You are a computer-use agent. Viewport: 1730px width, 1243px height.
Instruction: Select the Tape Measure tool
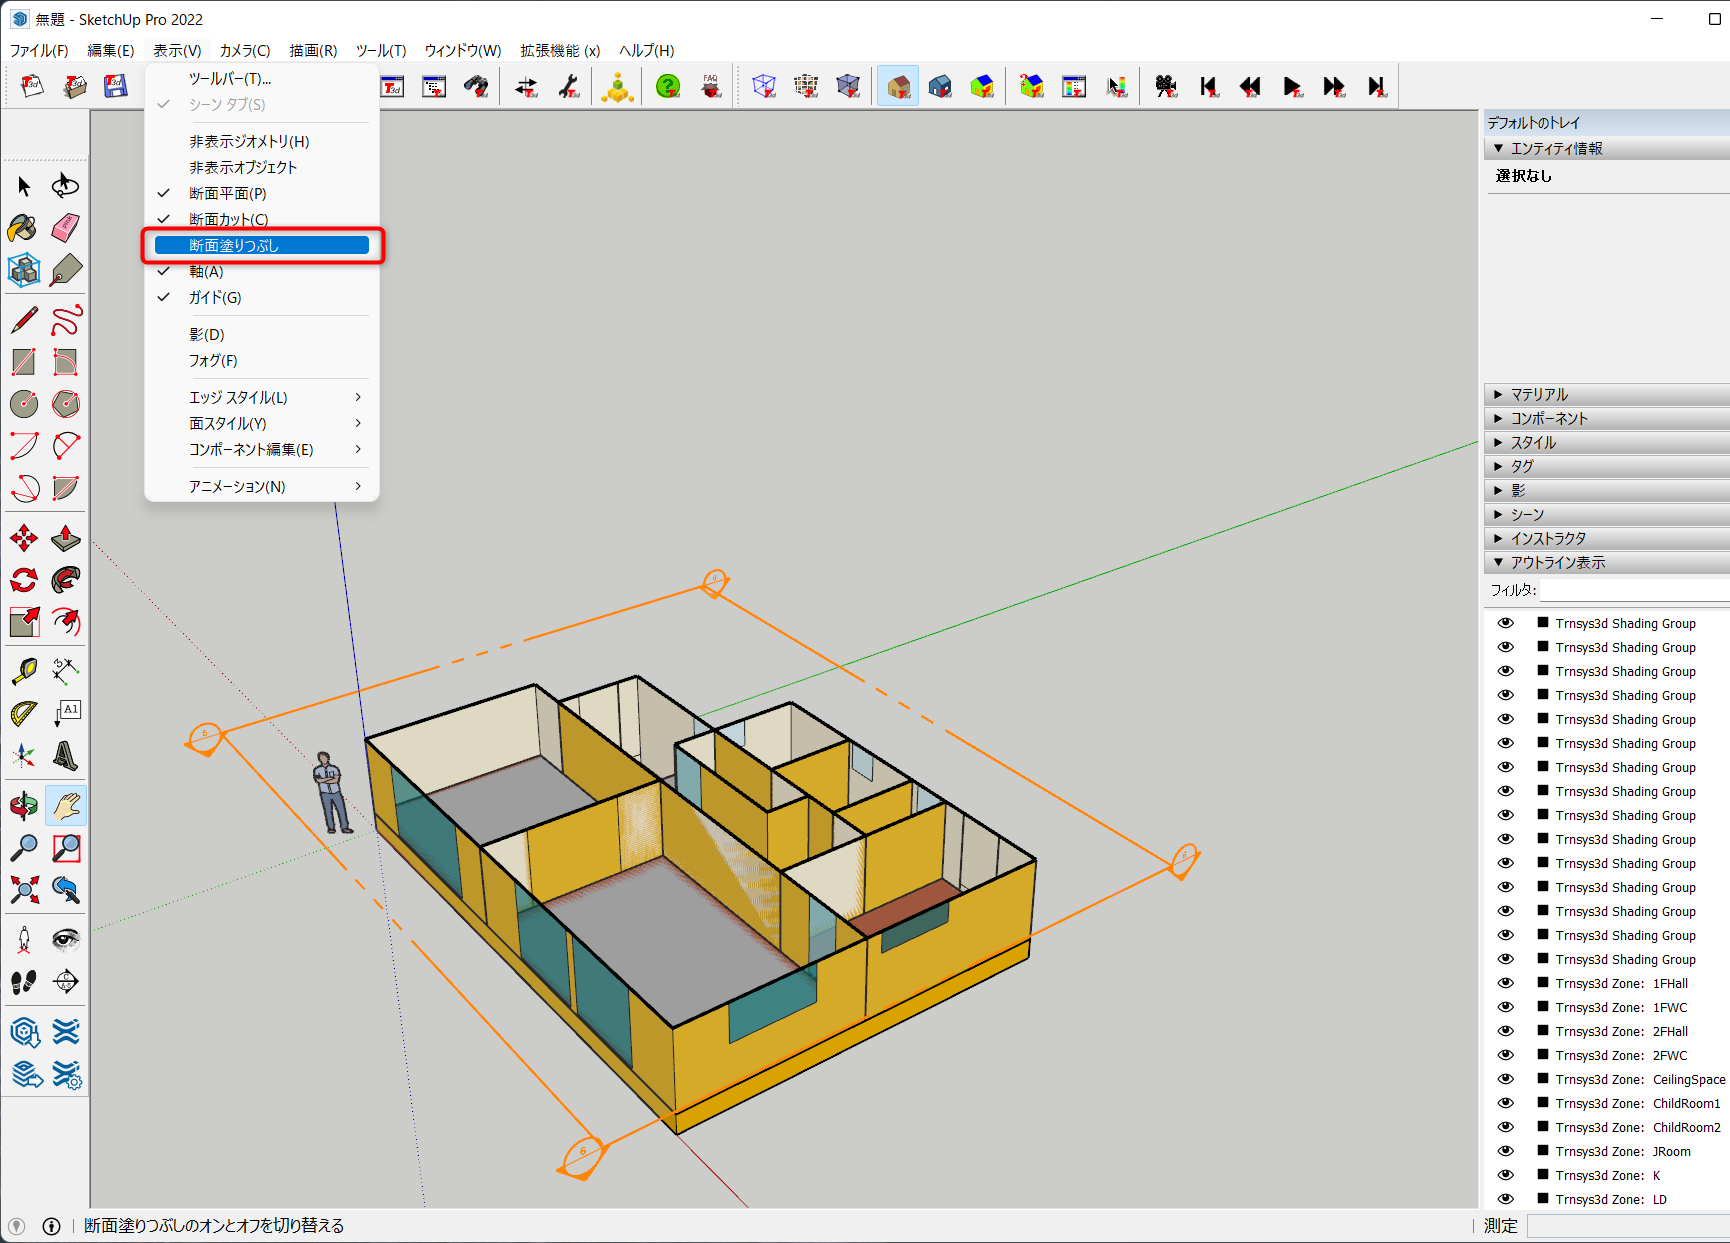click(23, 670)
